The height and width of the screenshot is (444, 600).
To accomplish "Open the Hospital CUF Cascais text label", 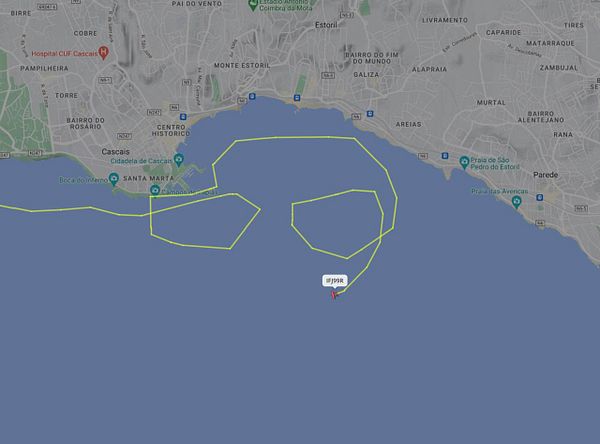I will pyautogui.click(x=64, y=54).
